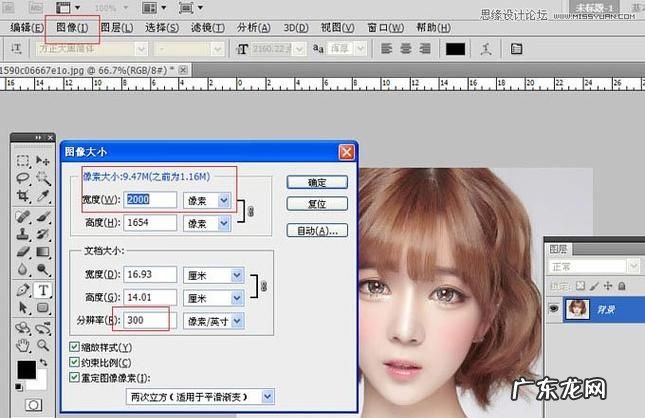Select the Blur tool
Image resolution: width=645 pixels, height=418 pixels.
[x=23, y=269]
